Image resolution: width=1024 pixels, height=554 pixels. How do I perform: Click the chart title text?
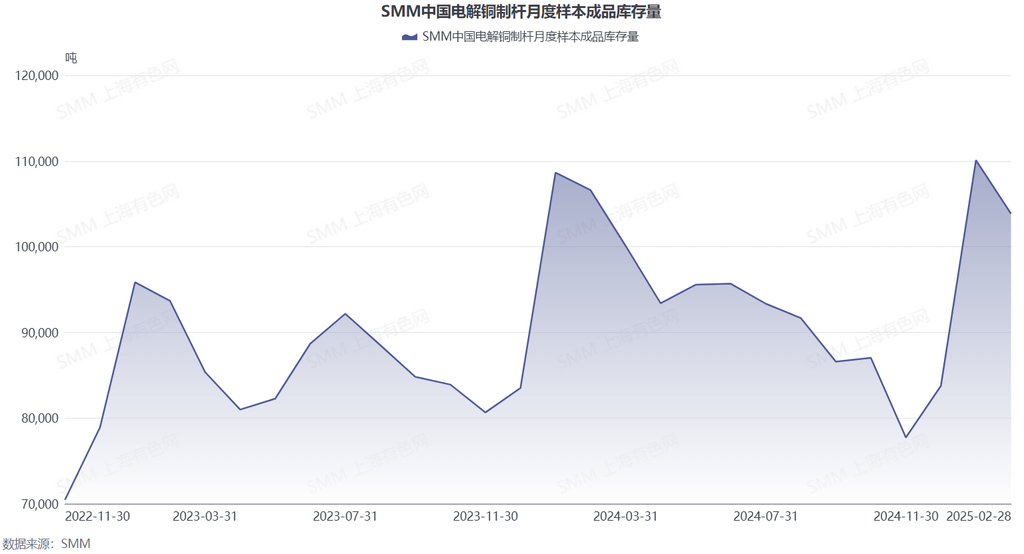click(521, 12)
